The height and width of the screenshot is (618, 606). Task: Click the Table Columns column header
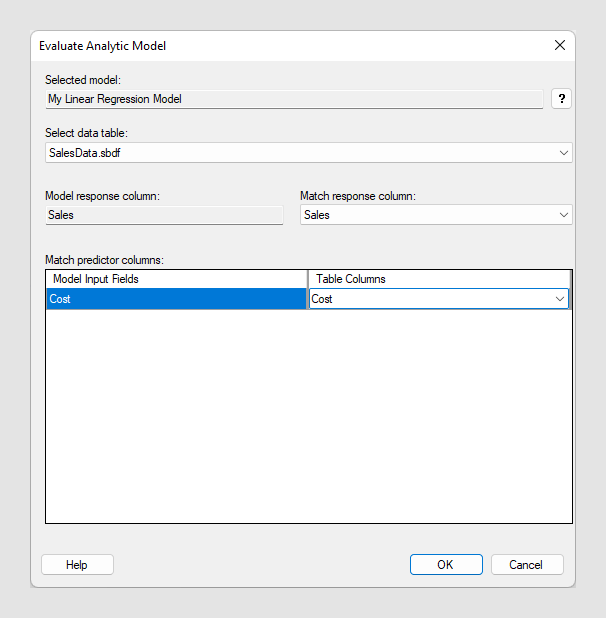click(x=439, y=279)
